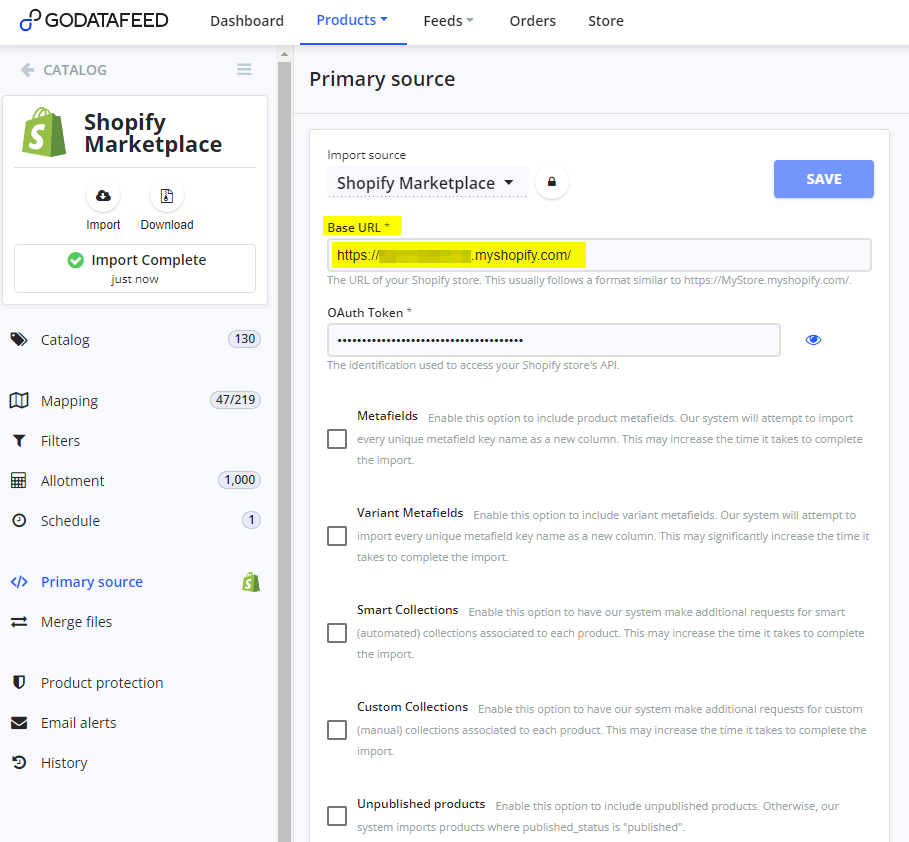Click the Shopify bag logo in sidebar card
The height and width of the screenshot is (842, 909).
(44, 132)
